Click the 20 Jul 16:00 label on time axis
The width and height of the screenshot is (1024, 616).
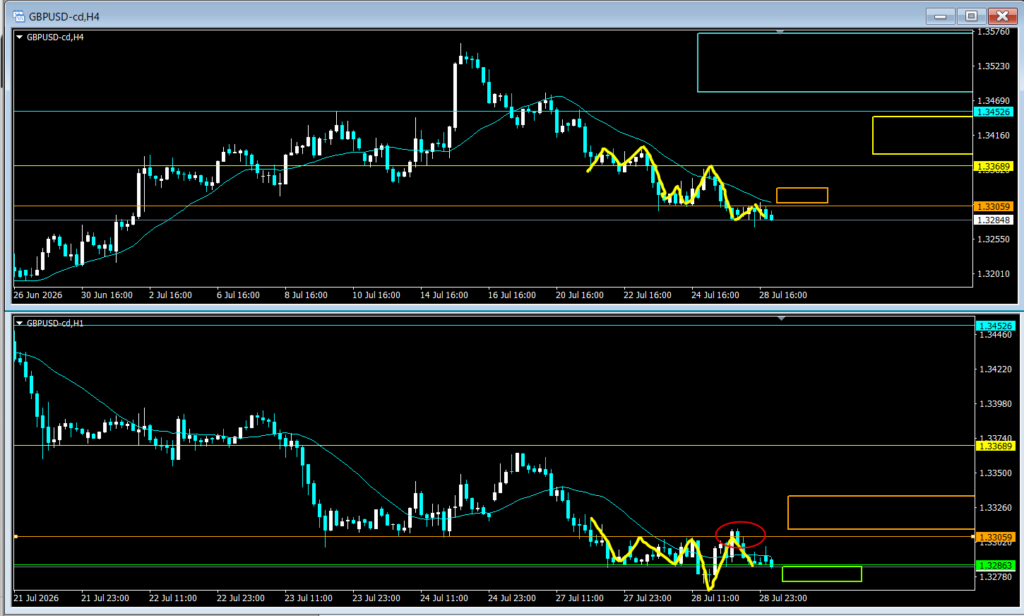(580, 295)
